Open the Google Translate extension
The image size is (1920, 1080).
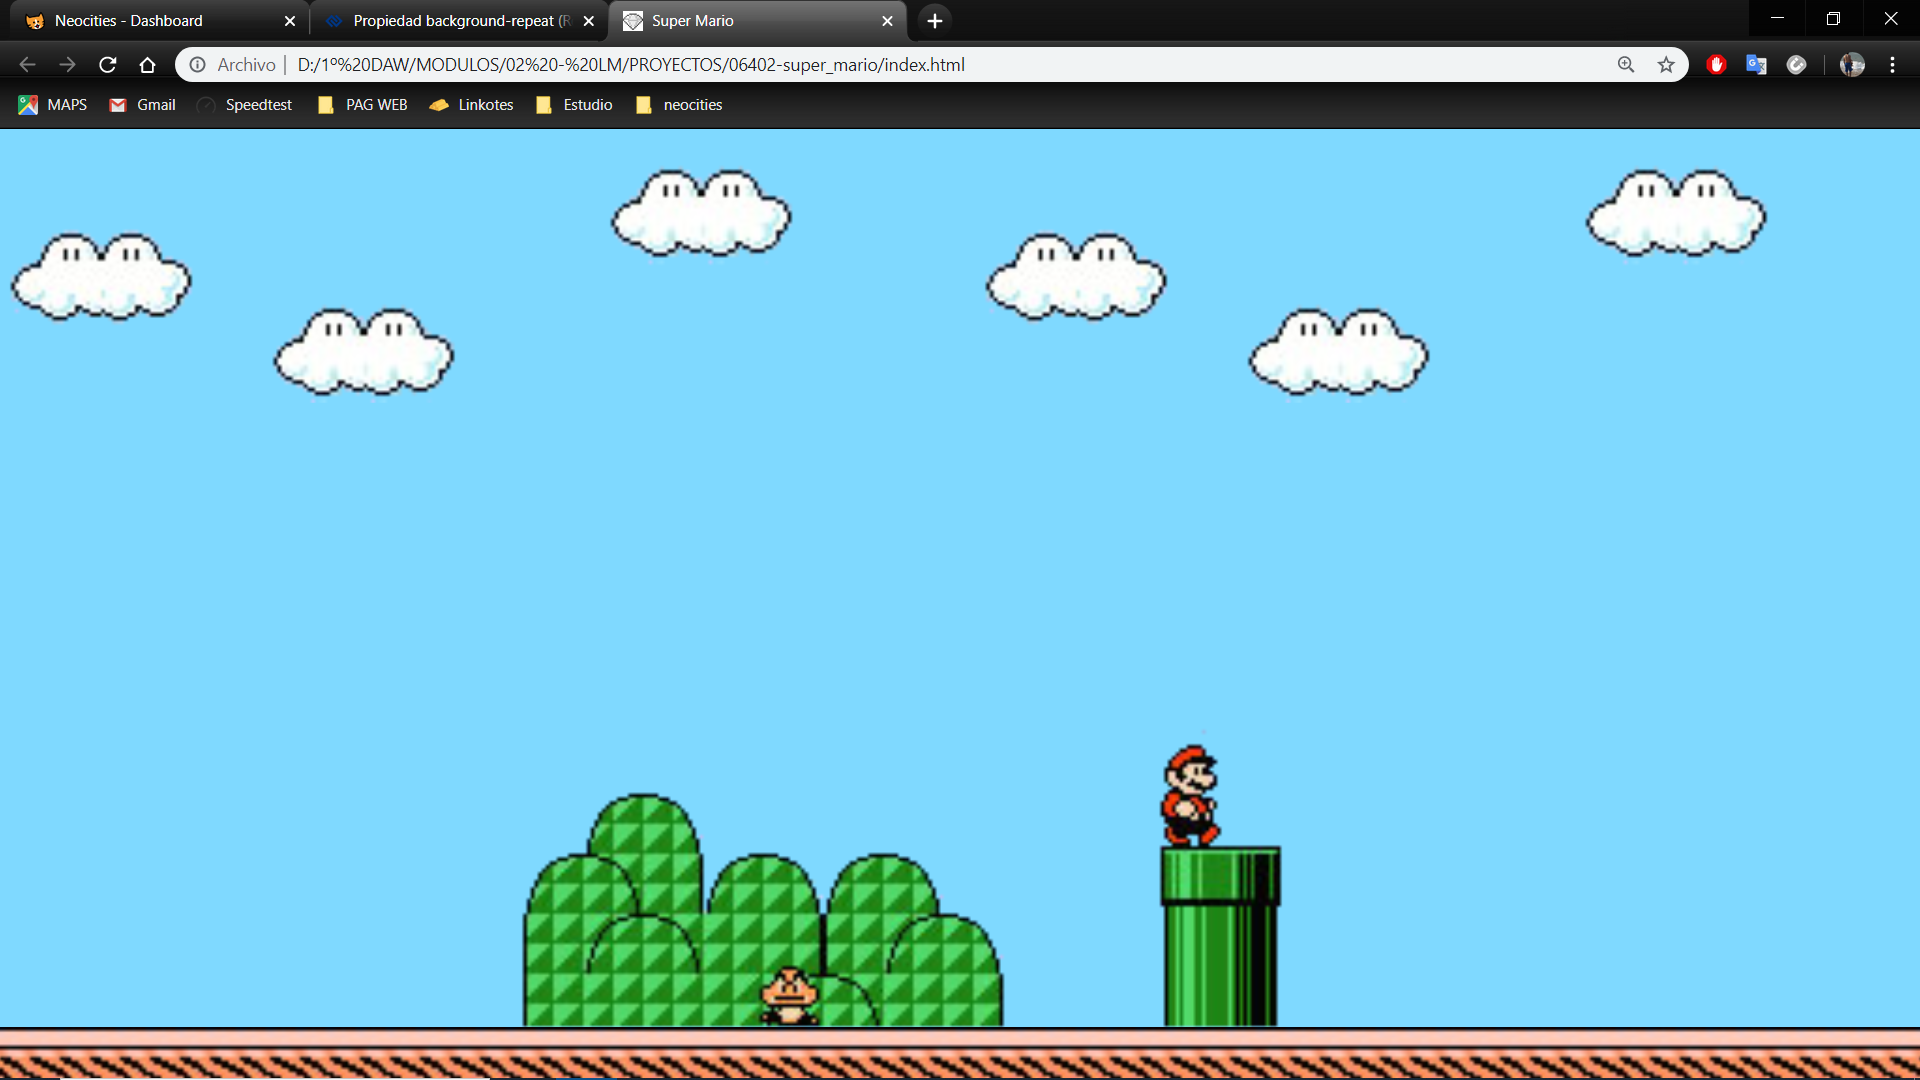[1757, 65]
